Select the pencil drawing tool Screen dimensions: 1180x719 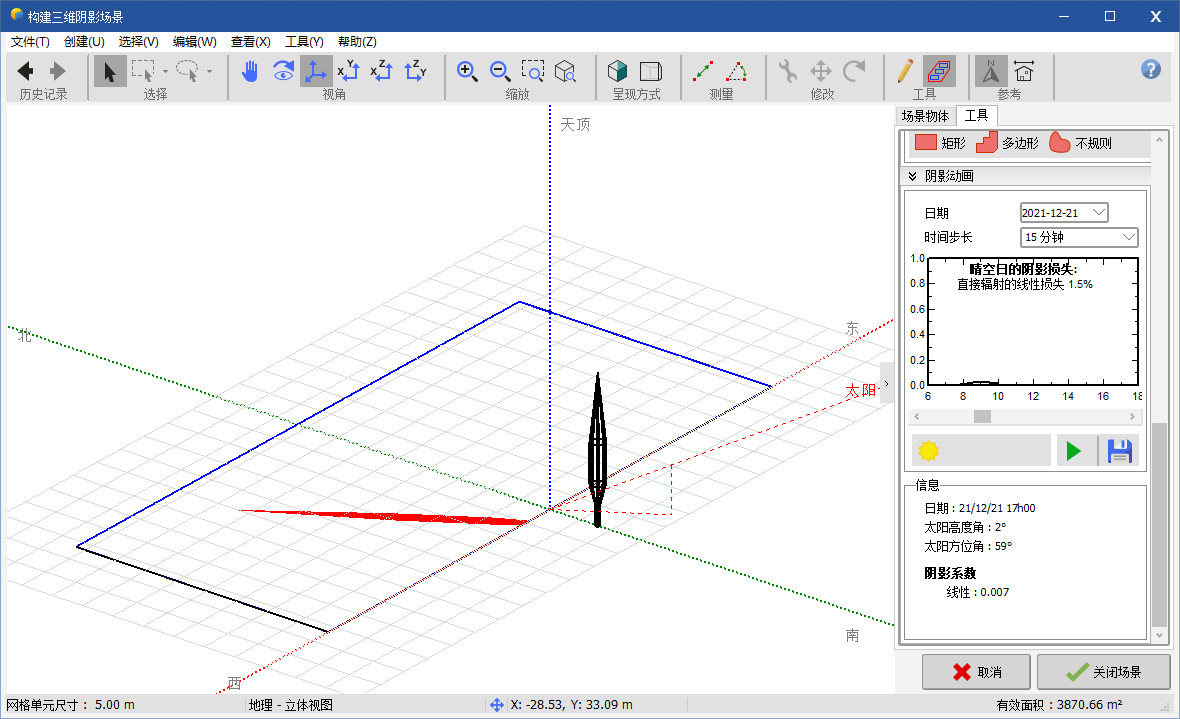(x=906, y=72)
